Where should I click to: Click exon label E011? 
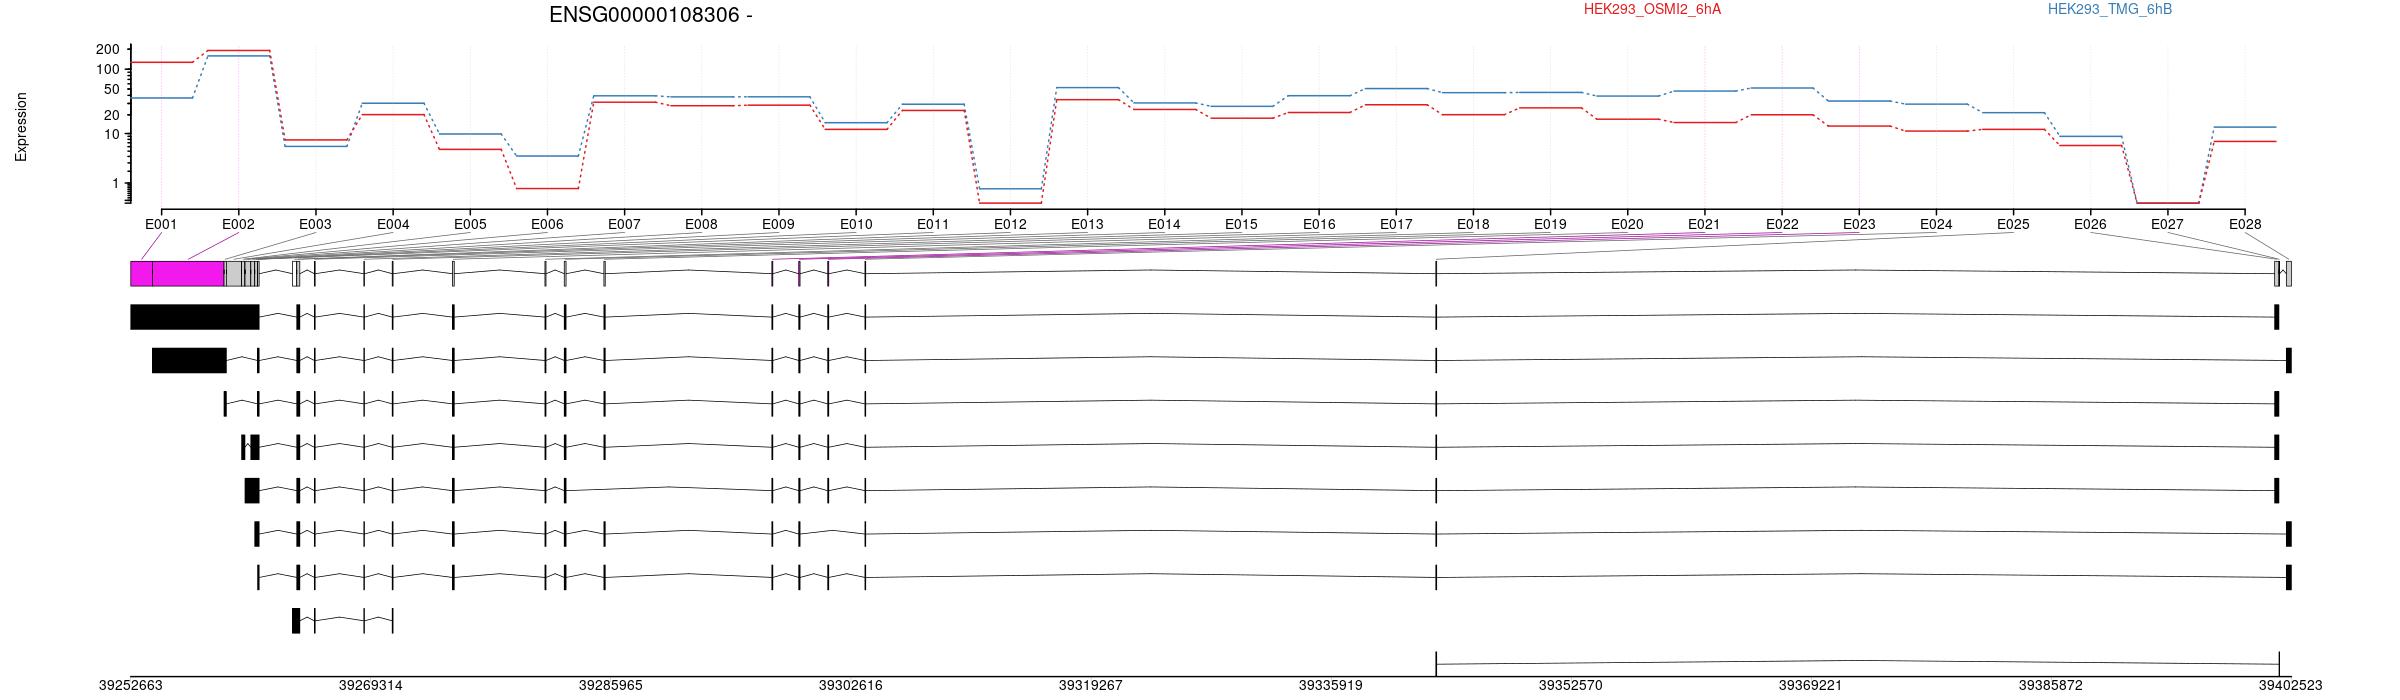pos(933,225)
